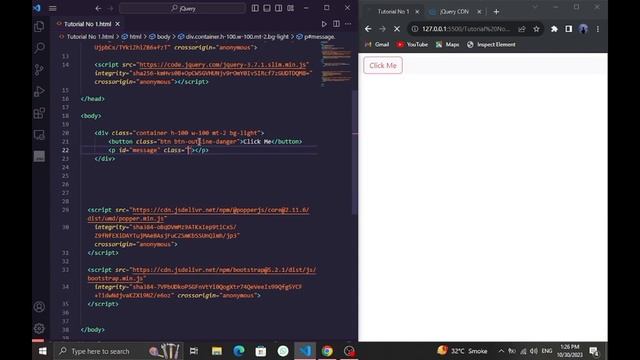Show hidden system tray icons
Screen dimensions: 640x360
click(501, 351)
